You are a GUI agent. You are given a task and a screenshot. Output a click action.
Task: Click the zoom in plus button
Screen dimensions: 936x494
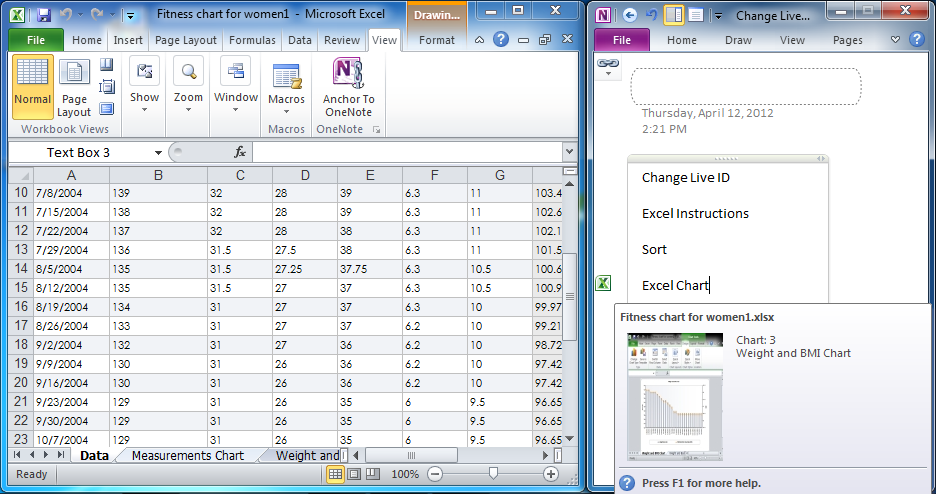click(550, 474)
